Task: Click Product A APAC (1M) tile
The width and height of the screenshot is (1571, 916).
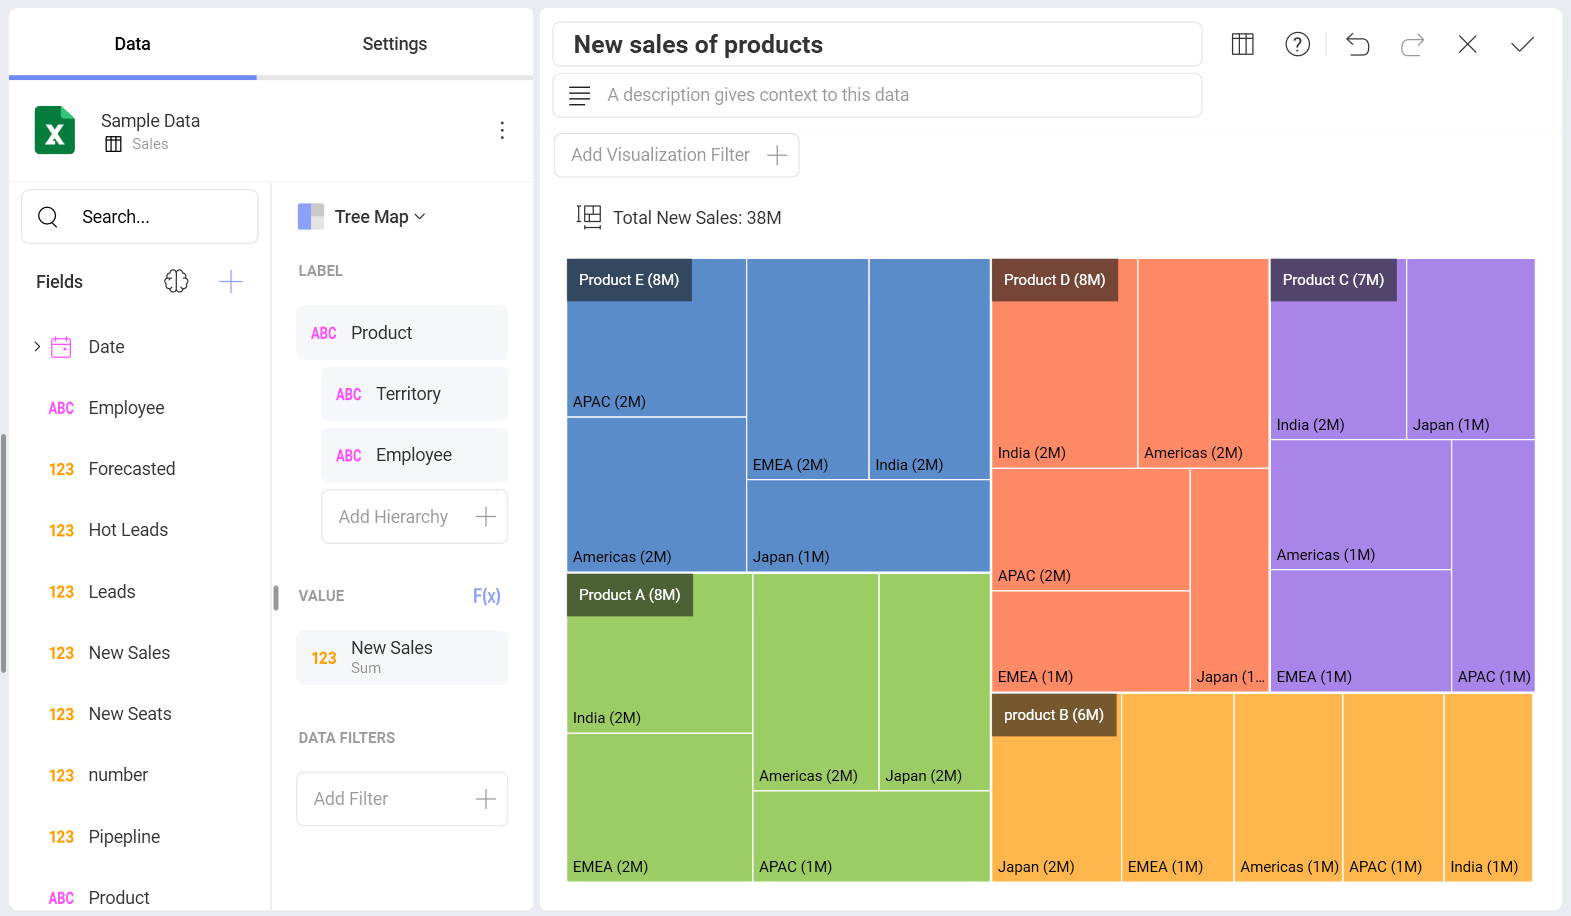Action: coord(871,836)
